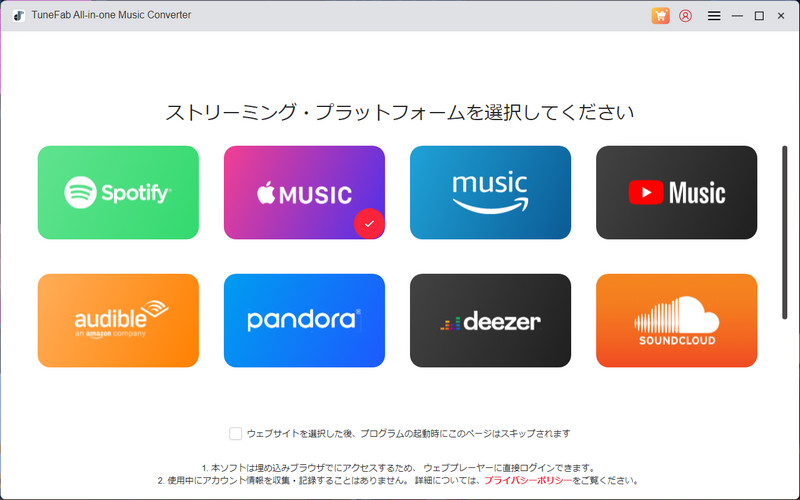Close the TuneFab Music Converter window
Viewport: 800px width, 500px height.
coord(781,16)
